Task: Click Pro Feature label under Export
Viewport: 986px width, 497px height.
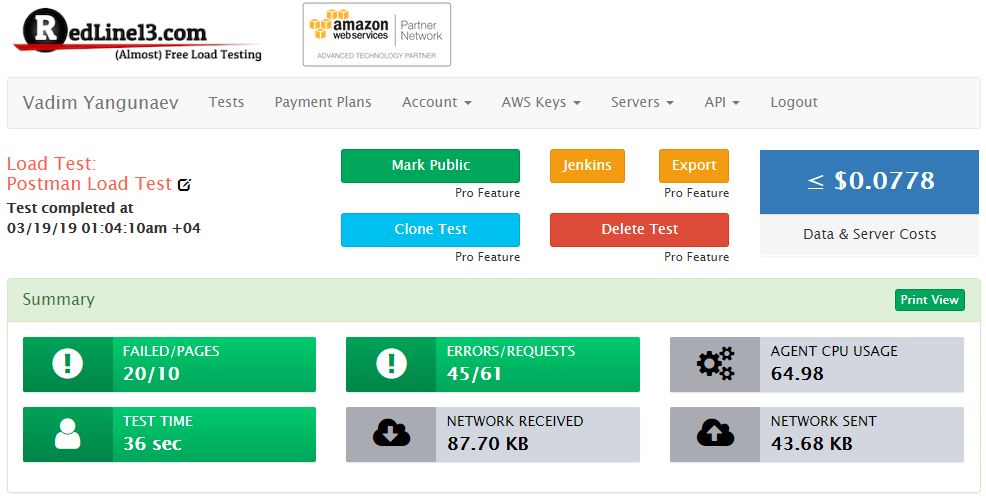Action: point(697,193)
